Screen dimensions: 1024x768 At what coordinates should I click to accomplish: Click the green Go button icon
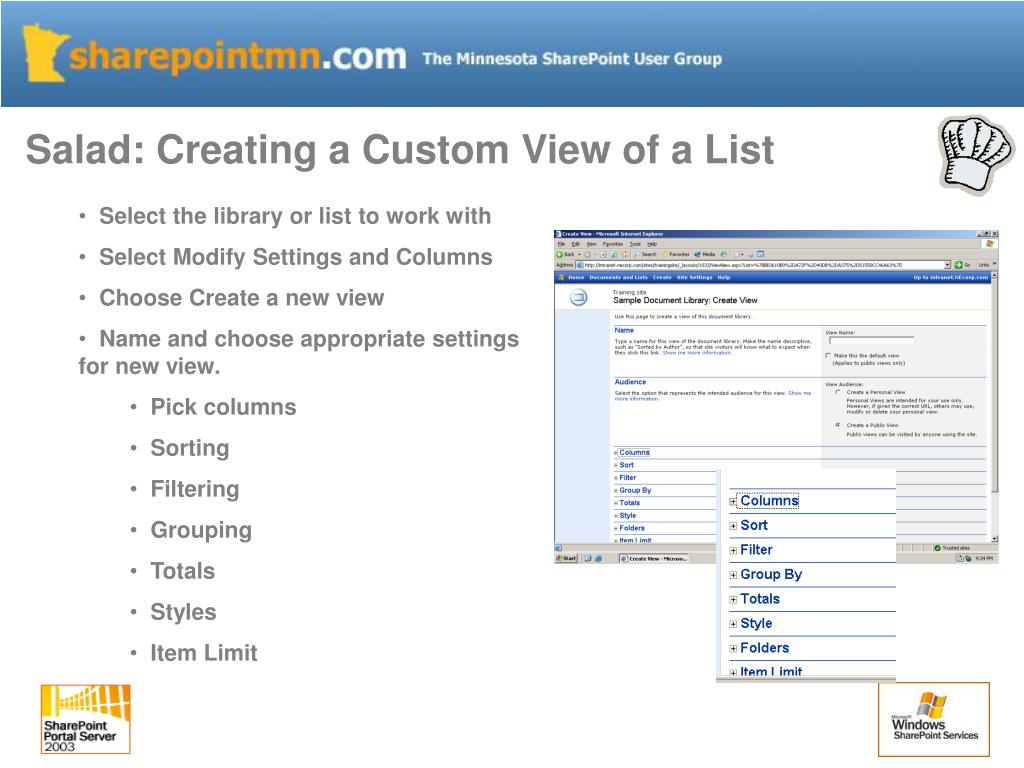[x=959, y=265]
